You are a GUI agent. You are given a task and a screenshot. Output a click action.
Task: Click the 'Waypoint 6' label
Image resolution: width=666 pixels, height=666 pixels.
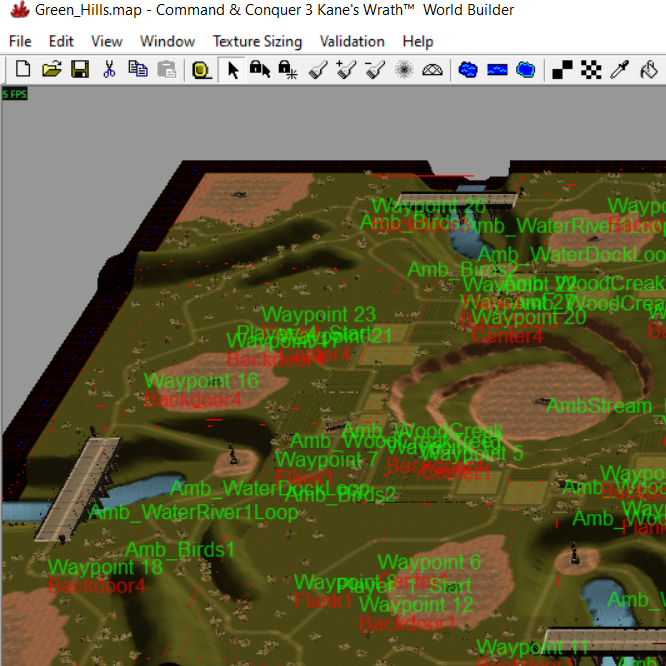click(x=429, y=562)
